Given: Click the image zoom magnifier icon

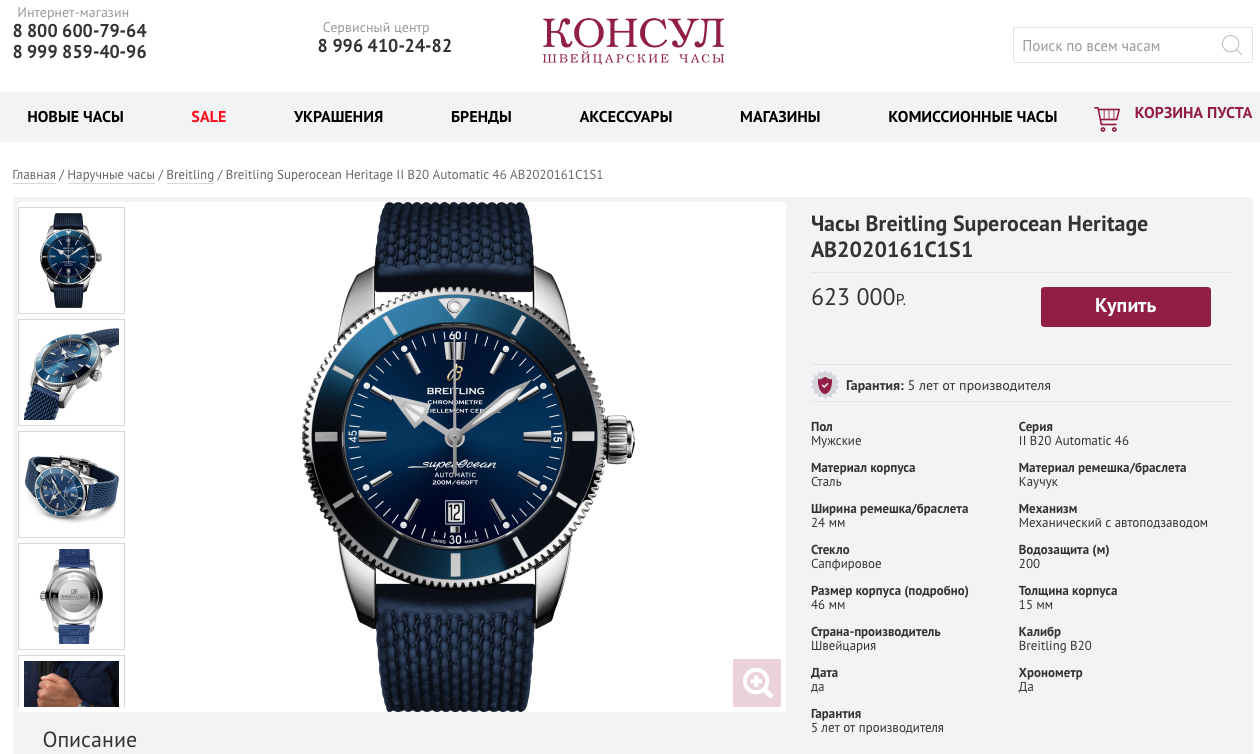Looking at the screenshot, I should (x=757, y=684).
